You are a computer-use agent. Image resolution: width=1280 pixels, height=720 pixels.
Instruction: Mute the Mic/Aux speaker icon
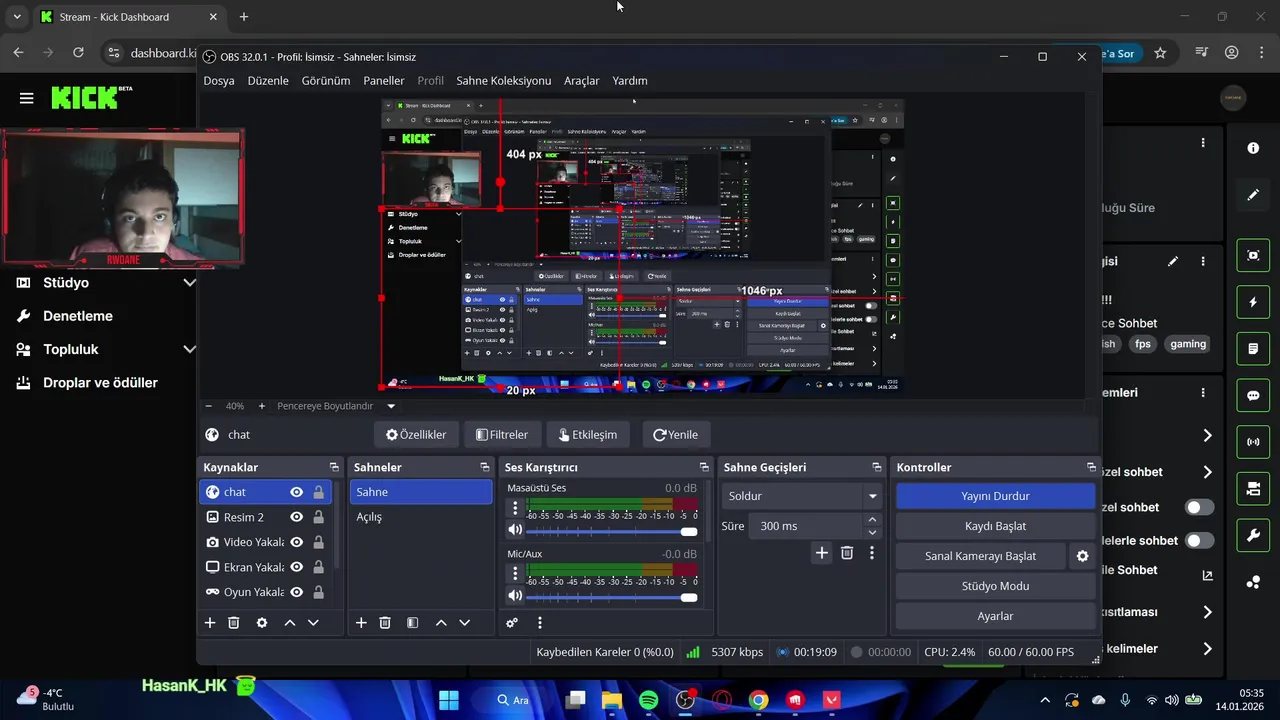[515, 596]
